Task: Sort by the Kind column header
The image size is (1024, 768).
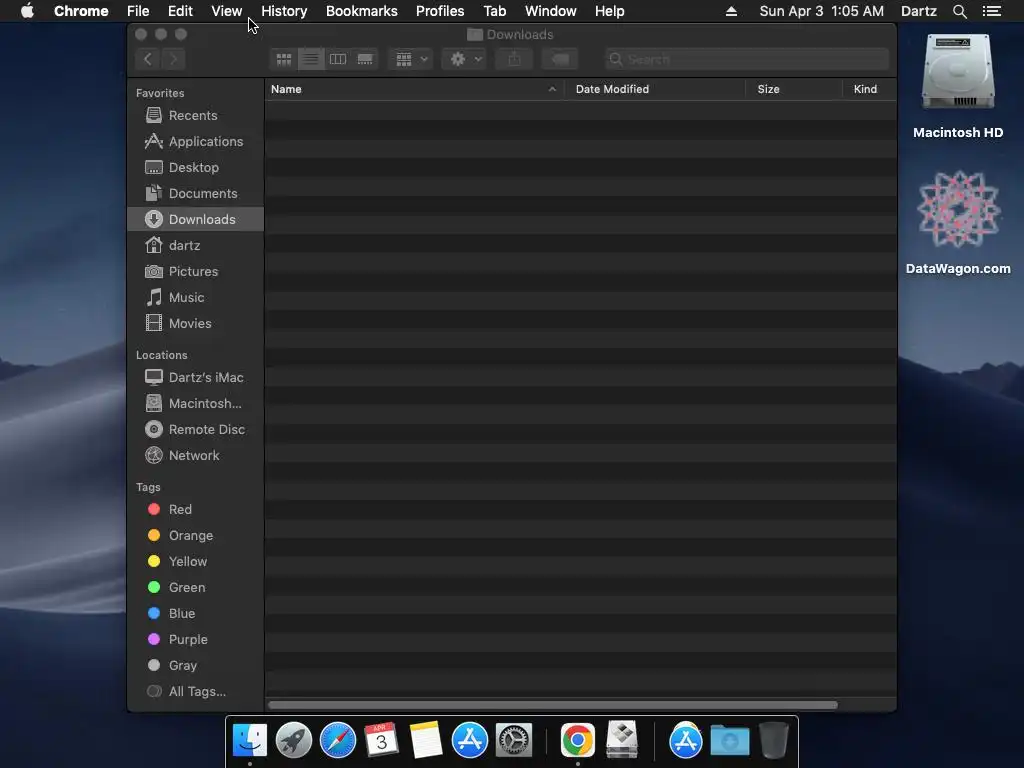Action: 869,89
